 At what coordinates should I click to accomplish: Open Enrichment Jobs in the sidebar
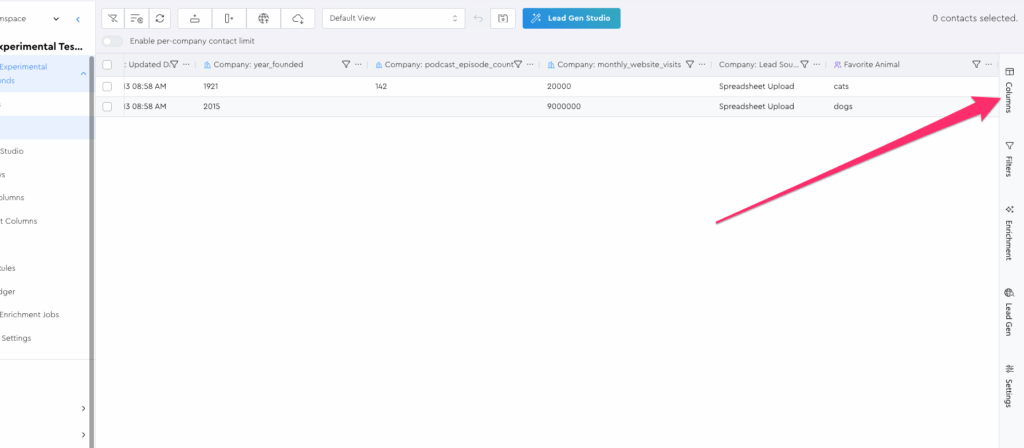[x=30, y=314]
